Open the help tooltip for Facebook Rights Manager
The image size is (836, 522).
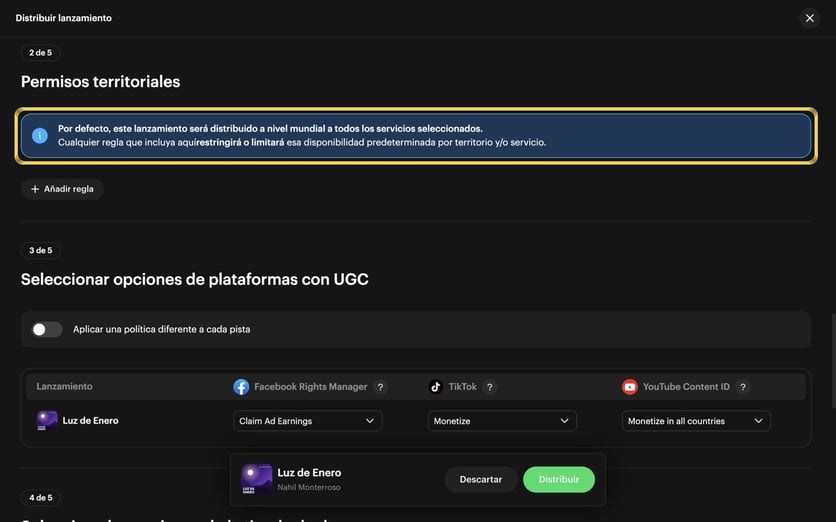(x=380, y=387)
